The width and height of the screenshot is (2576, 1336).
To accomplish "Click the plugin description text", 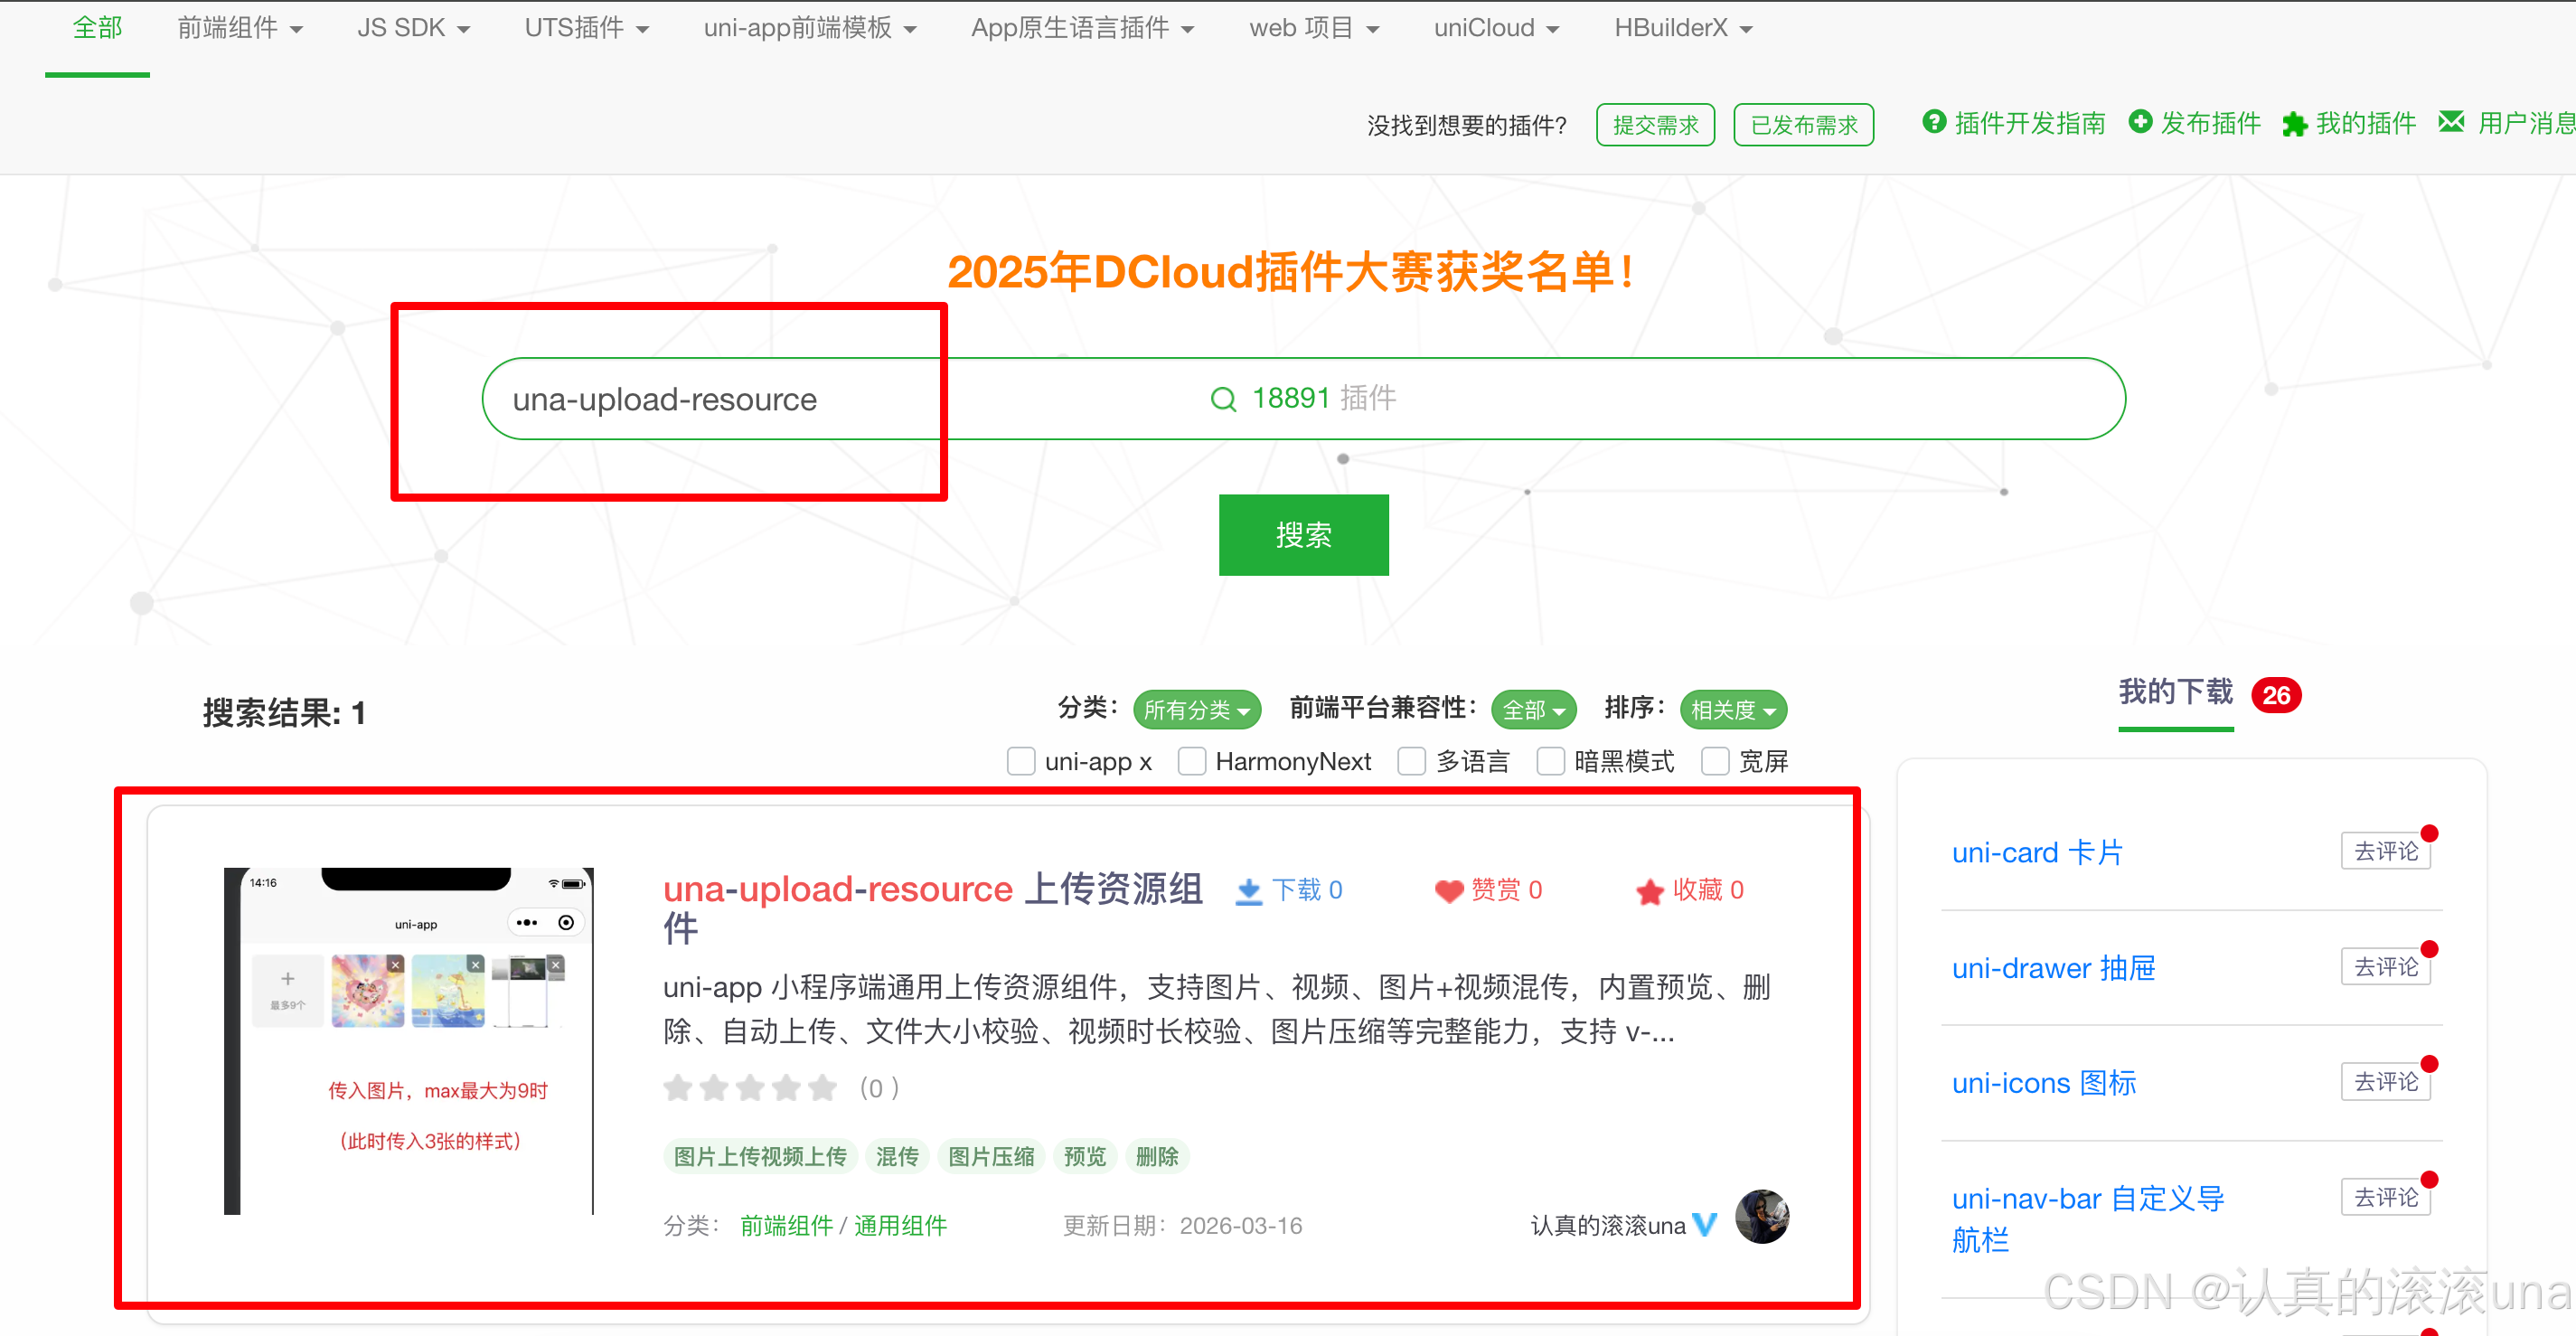I will tap(1216, 1009).
